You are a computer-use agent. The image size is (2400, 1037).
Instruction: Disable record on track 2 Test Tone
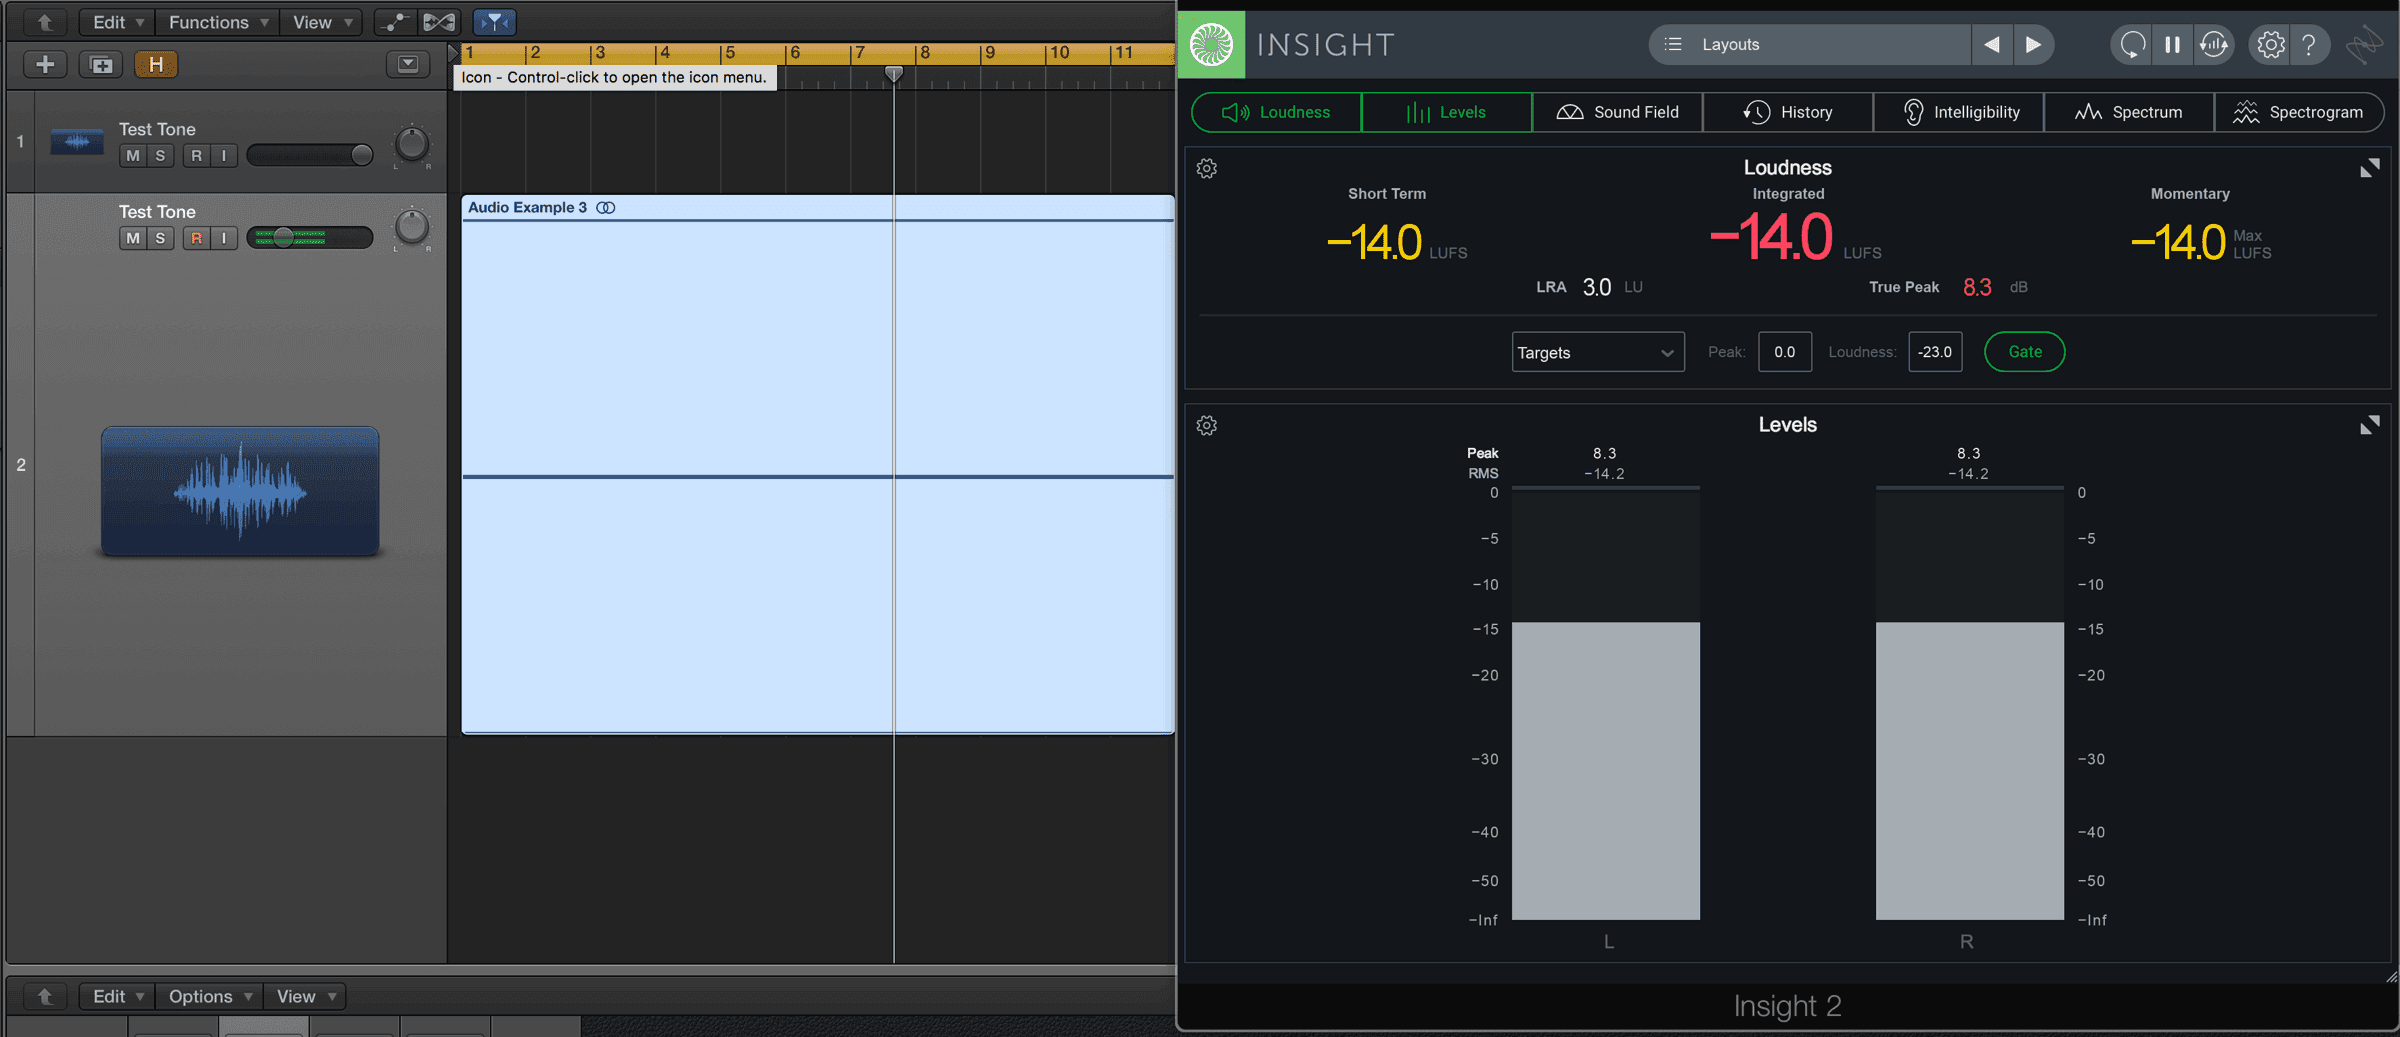tap(196, 239)
